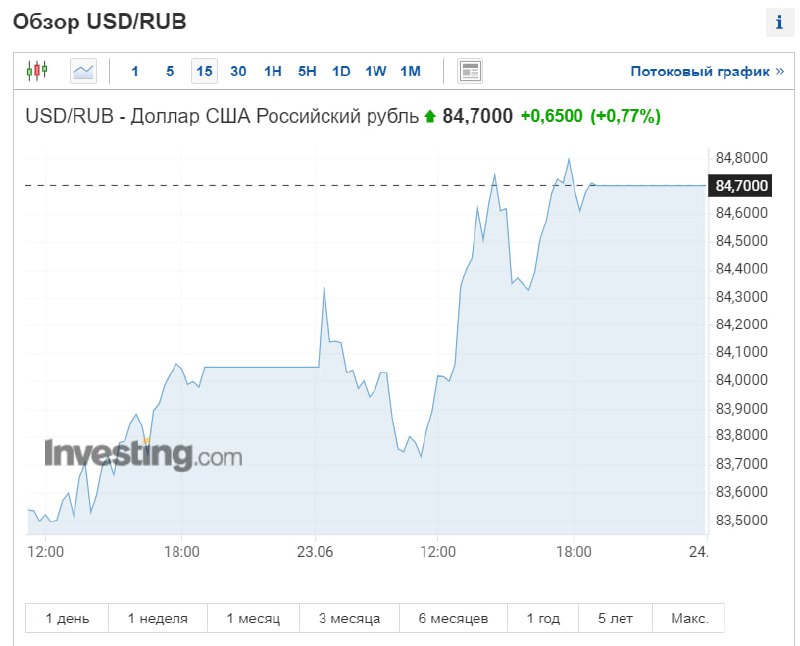Switch to 1D interval

pyautogui.click(x=341, y=71)
